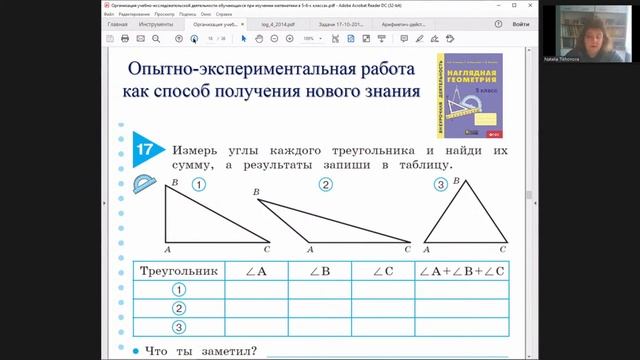
Task: Open the Подпись menu
Action: pyautogui.click(x=187, y=14)
